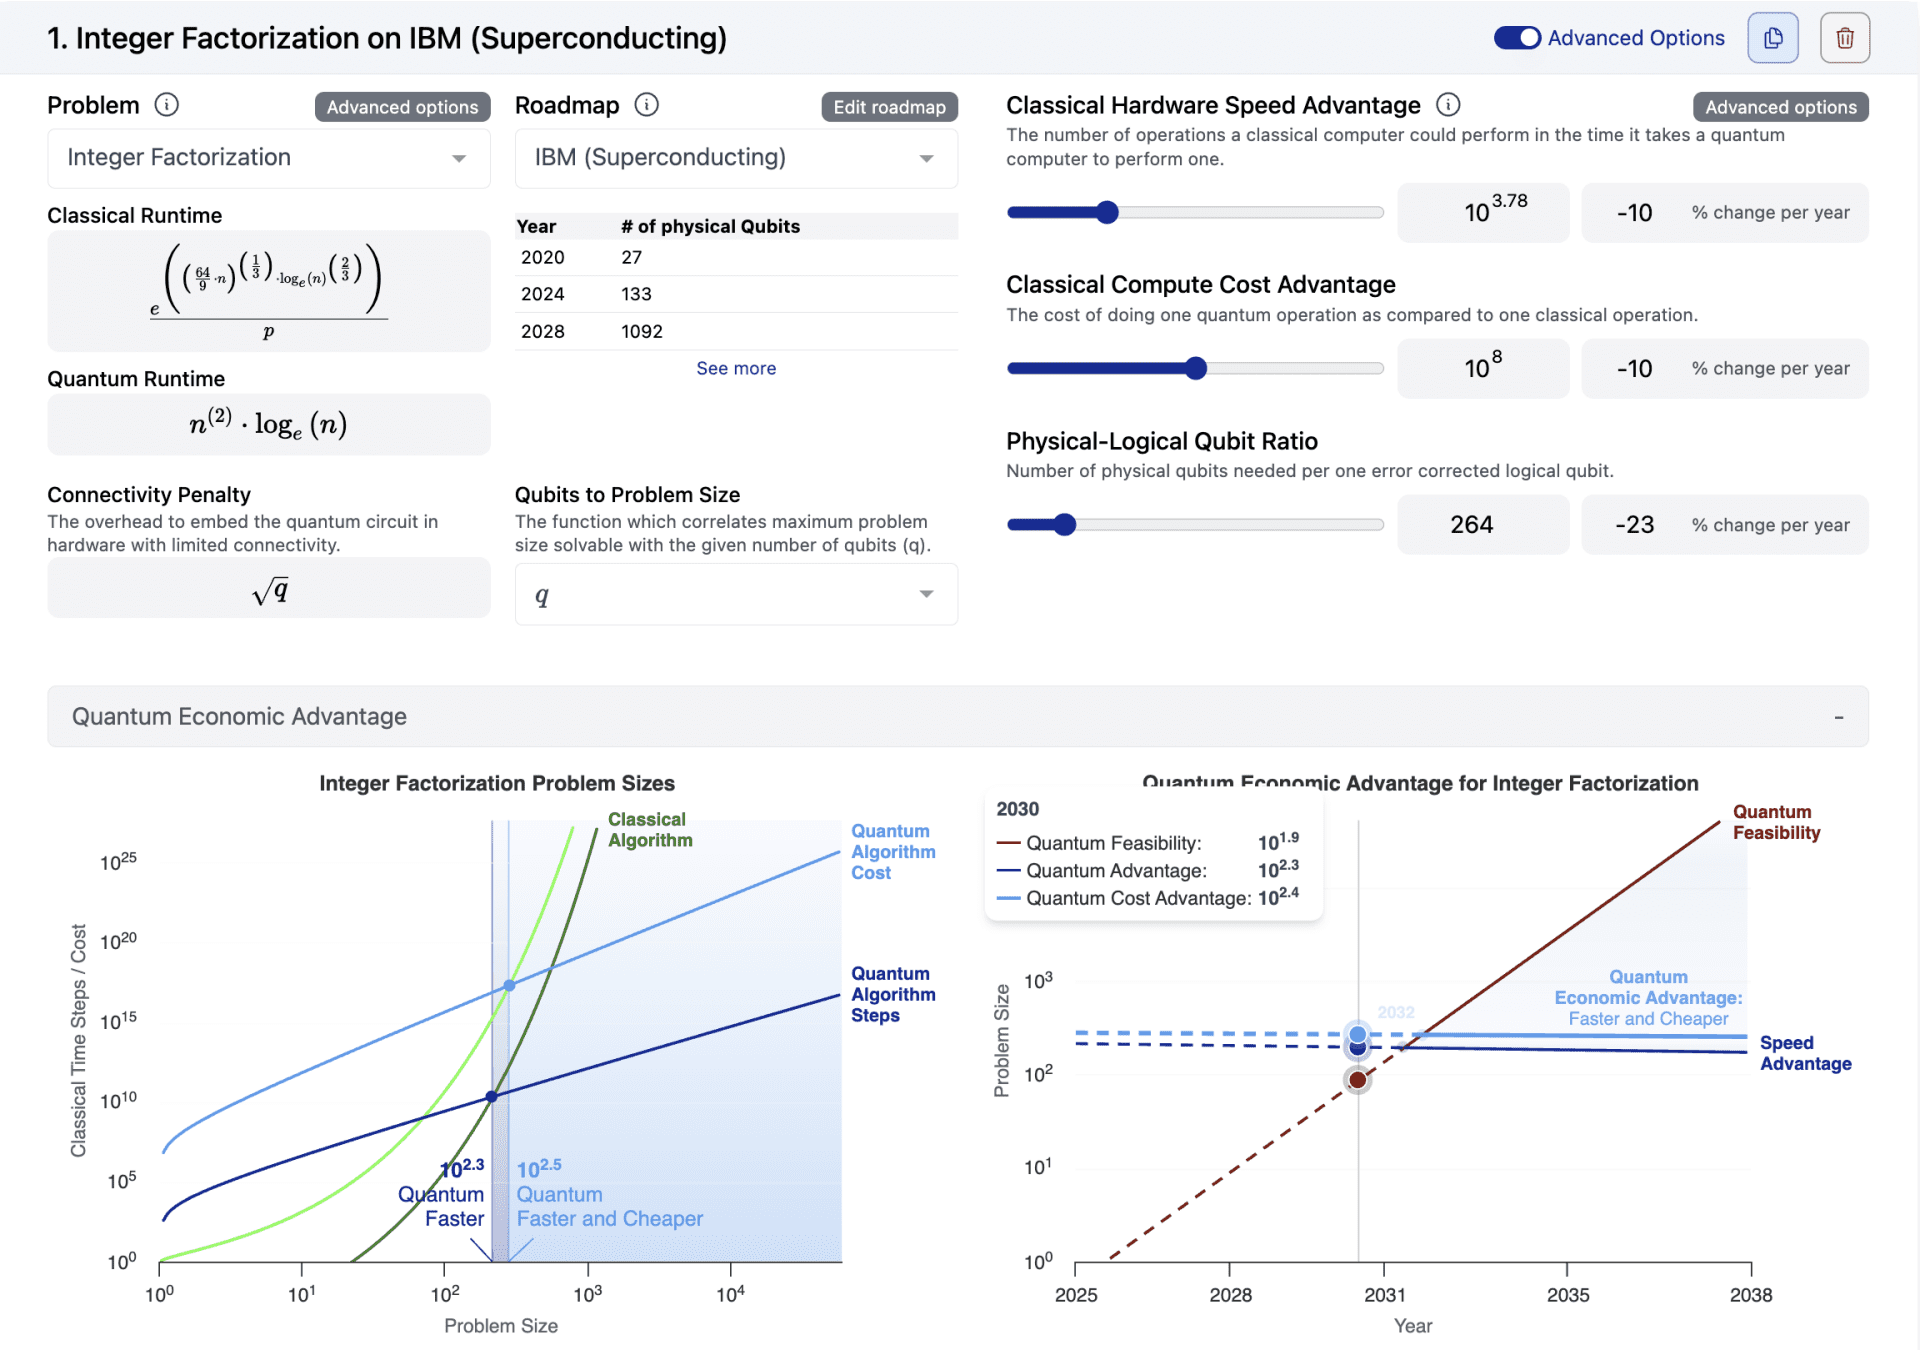The image size is (1920, 1368).
Task: Enable Problem advanced options
Action: click(x=402, y=106)
